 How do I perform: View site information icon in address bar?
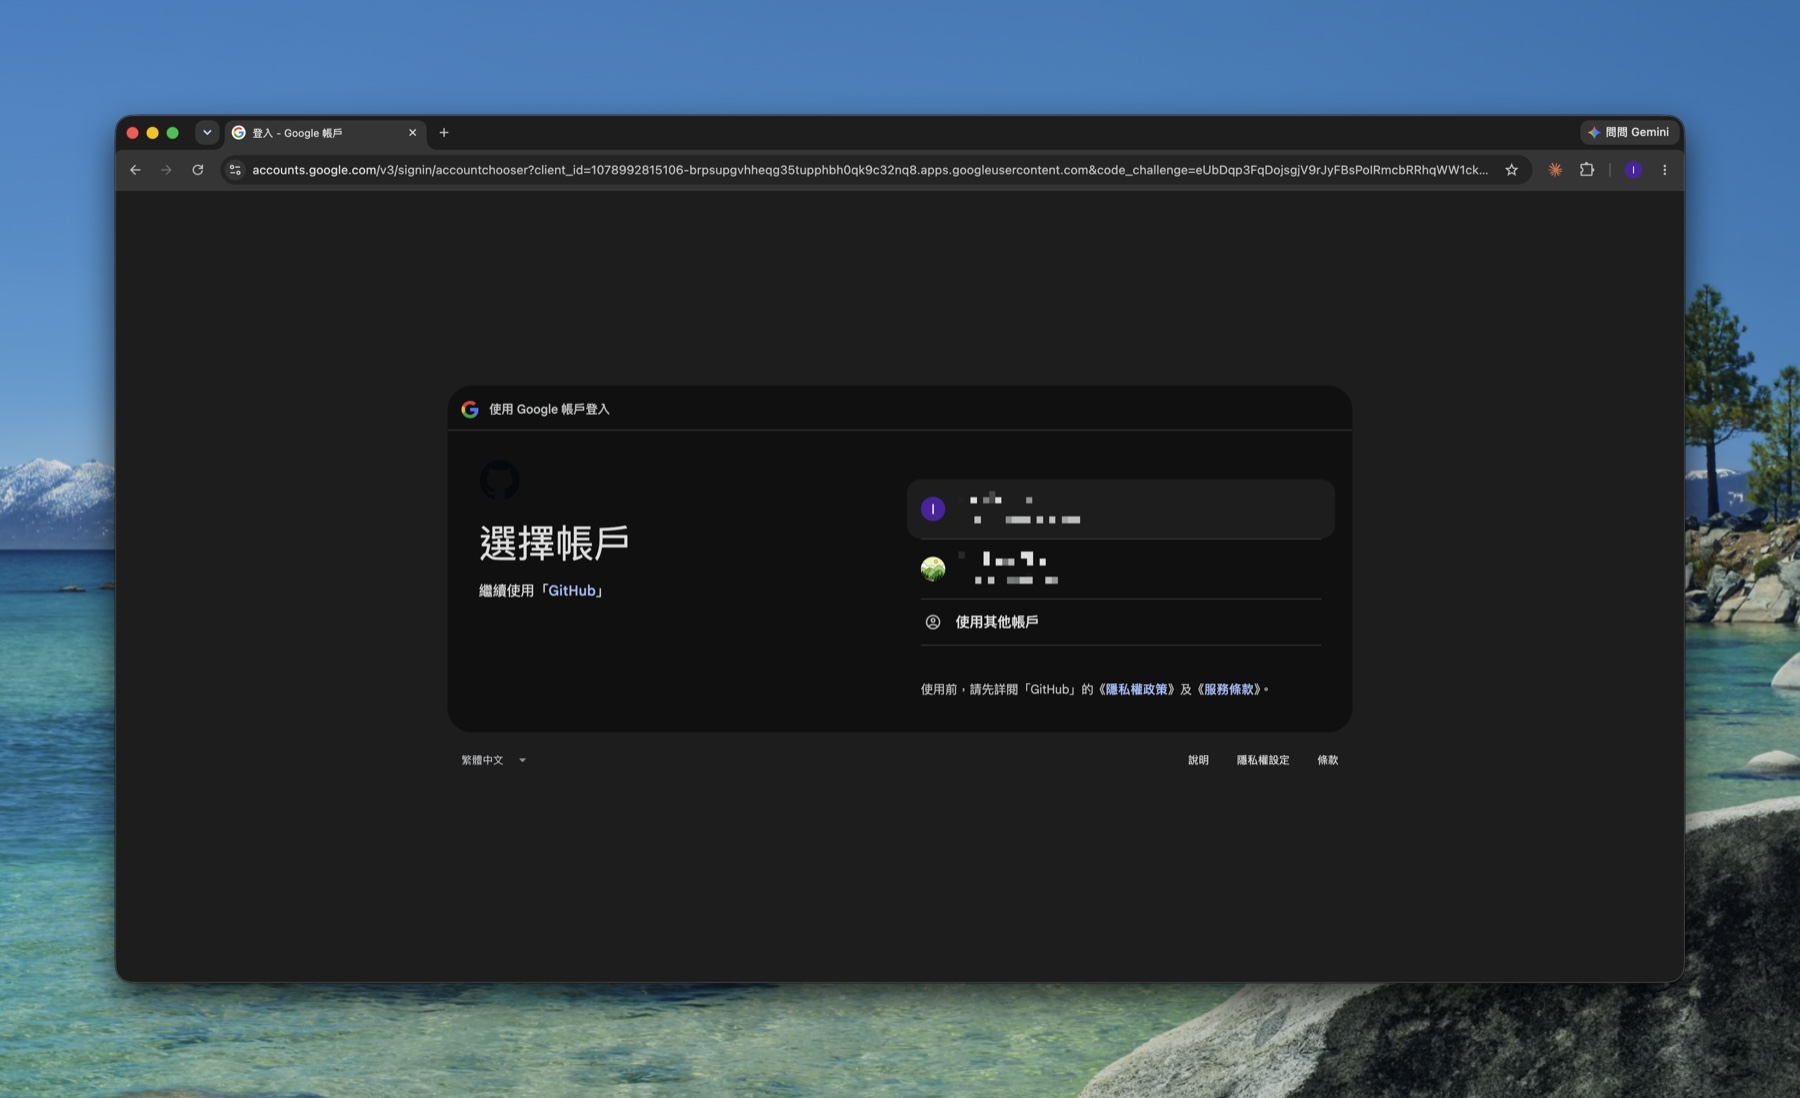coord(235,170)
